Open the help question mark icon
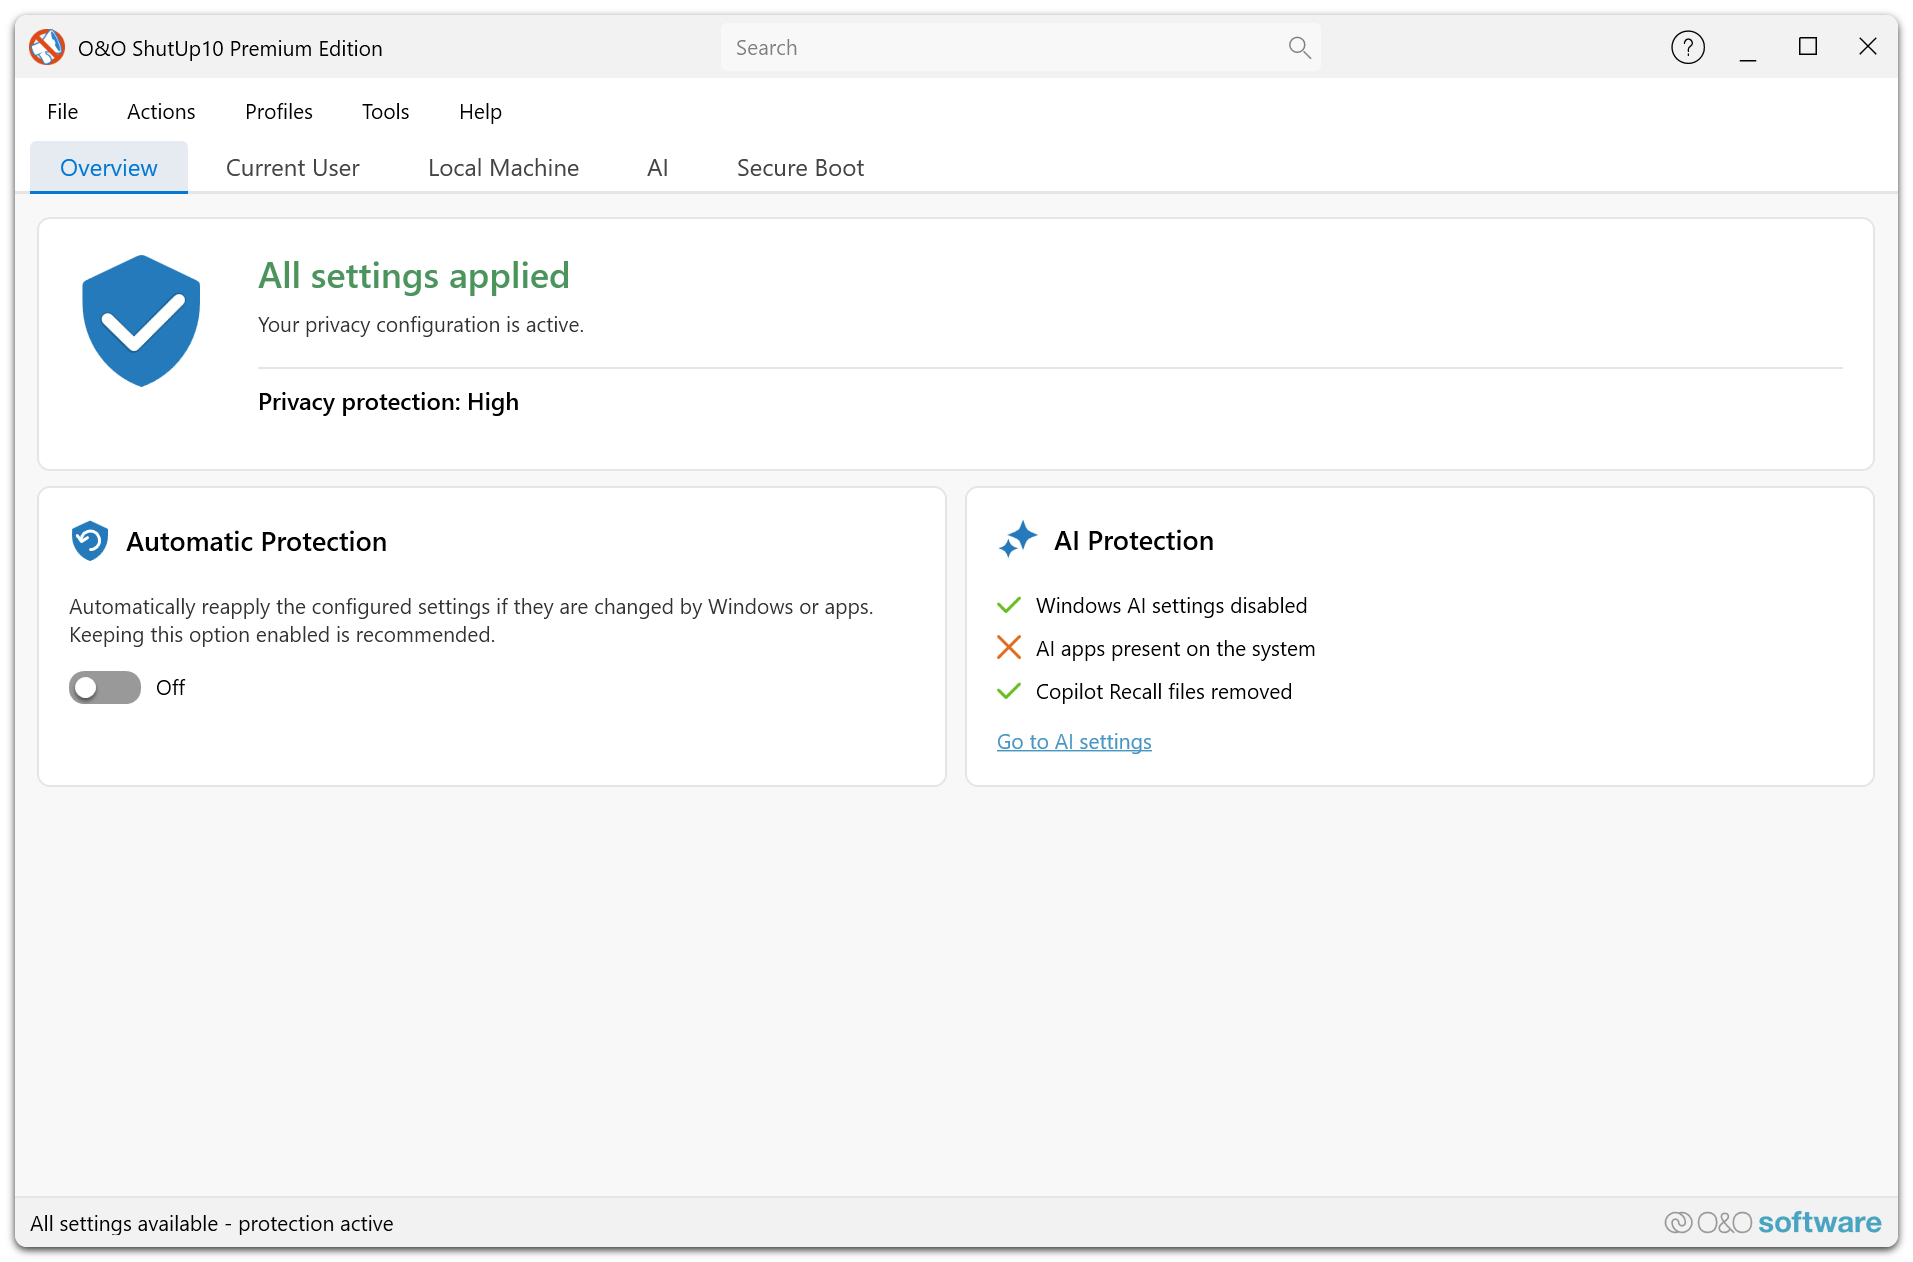Viewport: 1913px width, 1262px height. (x=1687, y=47)
